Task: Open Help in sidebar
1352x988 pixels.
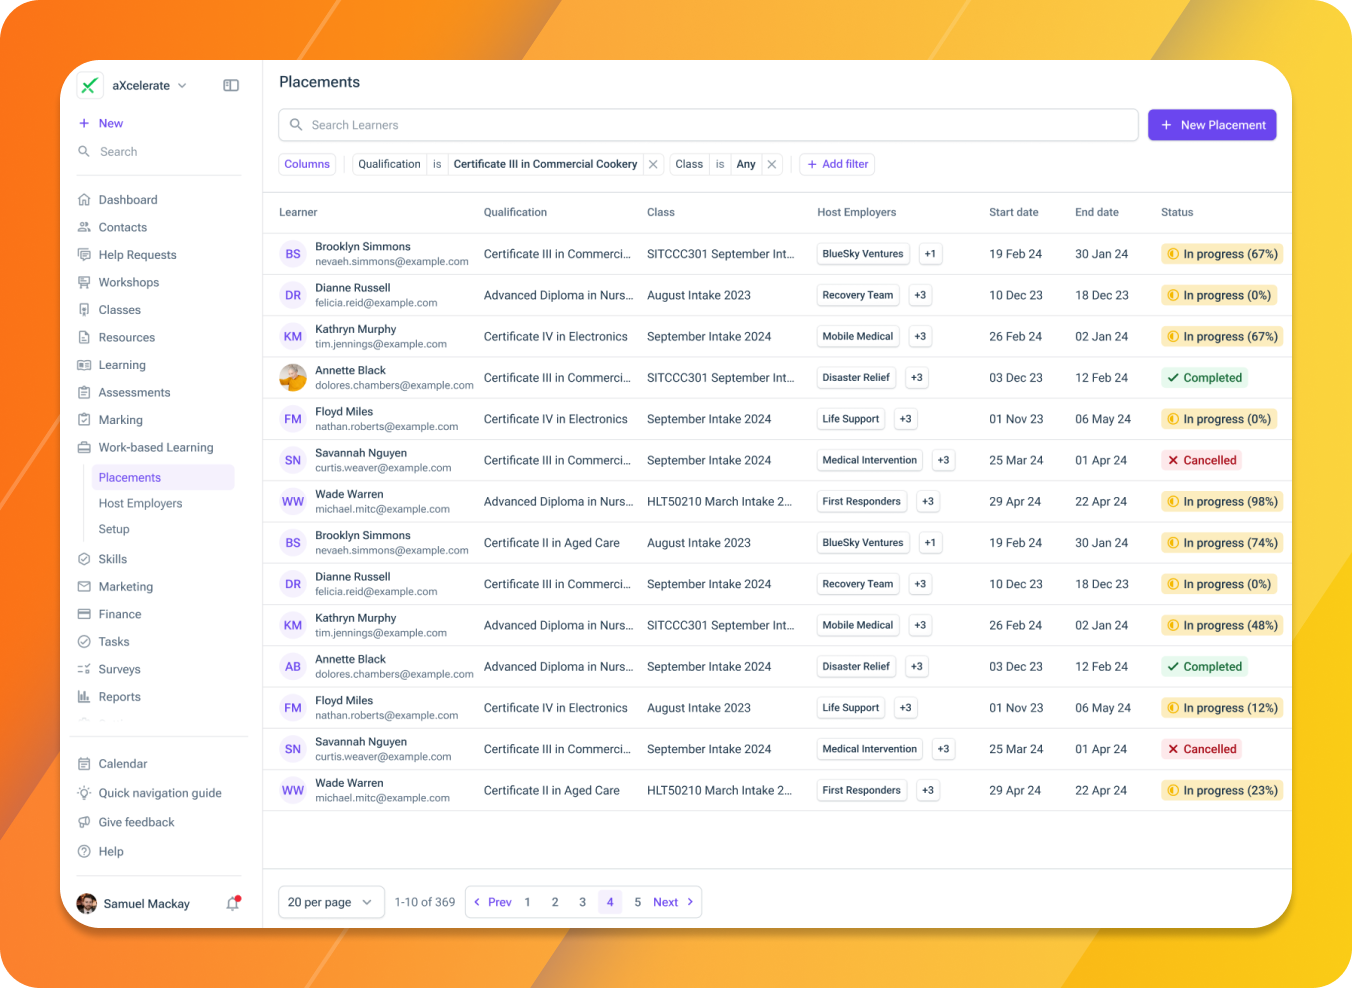Action: click(111, 851)
